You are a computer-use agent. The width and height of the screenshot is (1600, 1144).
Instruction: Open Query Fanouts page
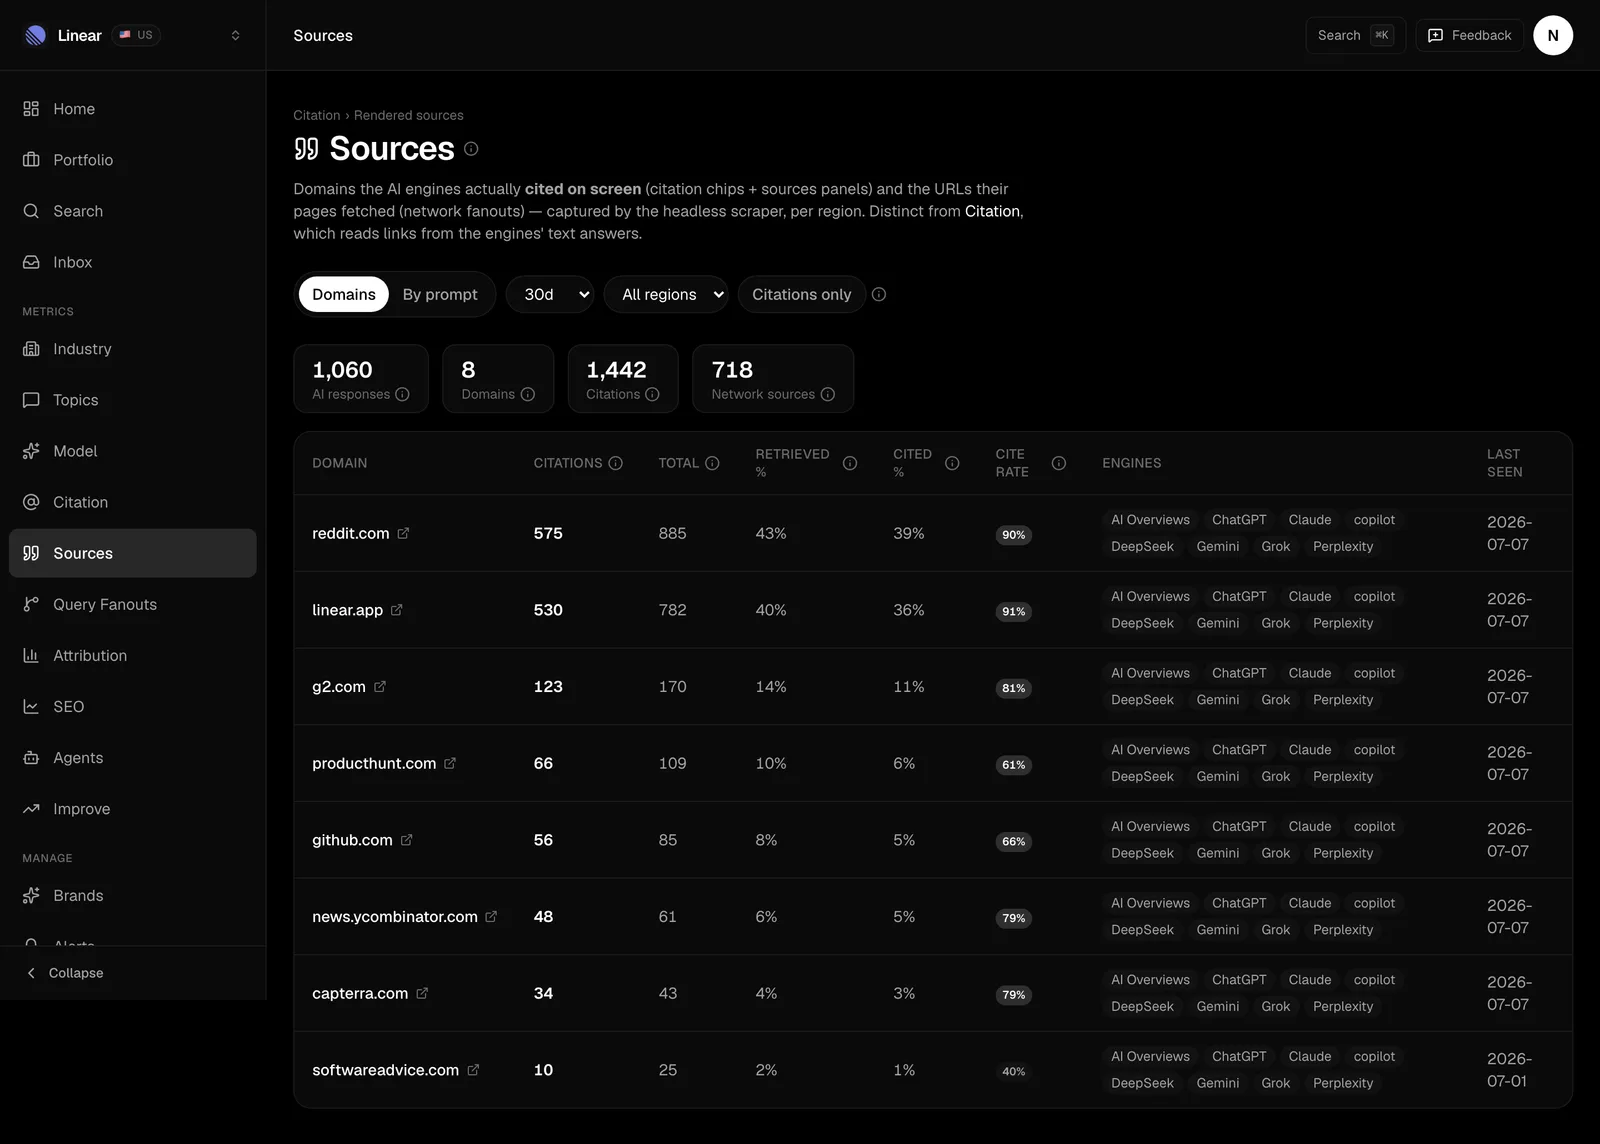tap(133, 604)
